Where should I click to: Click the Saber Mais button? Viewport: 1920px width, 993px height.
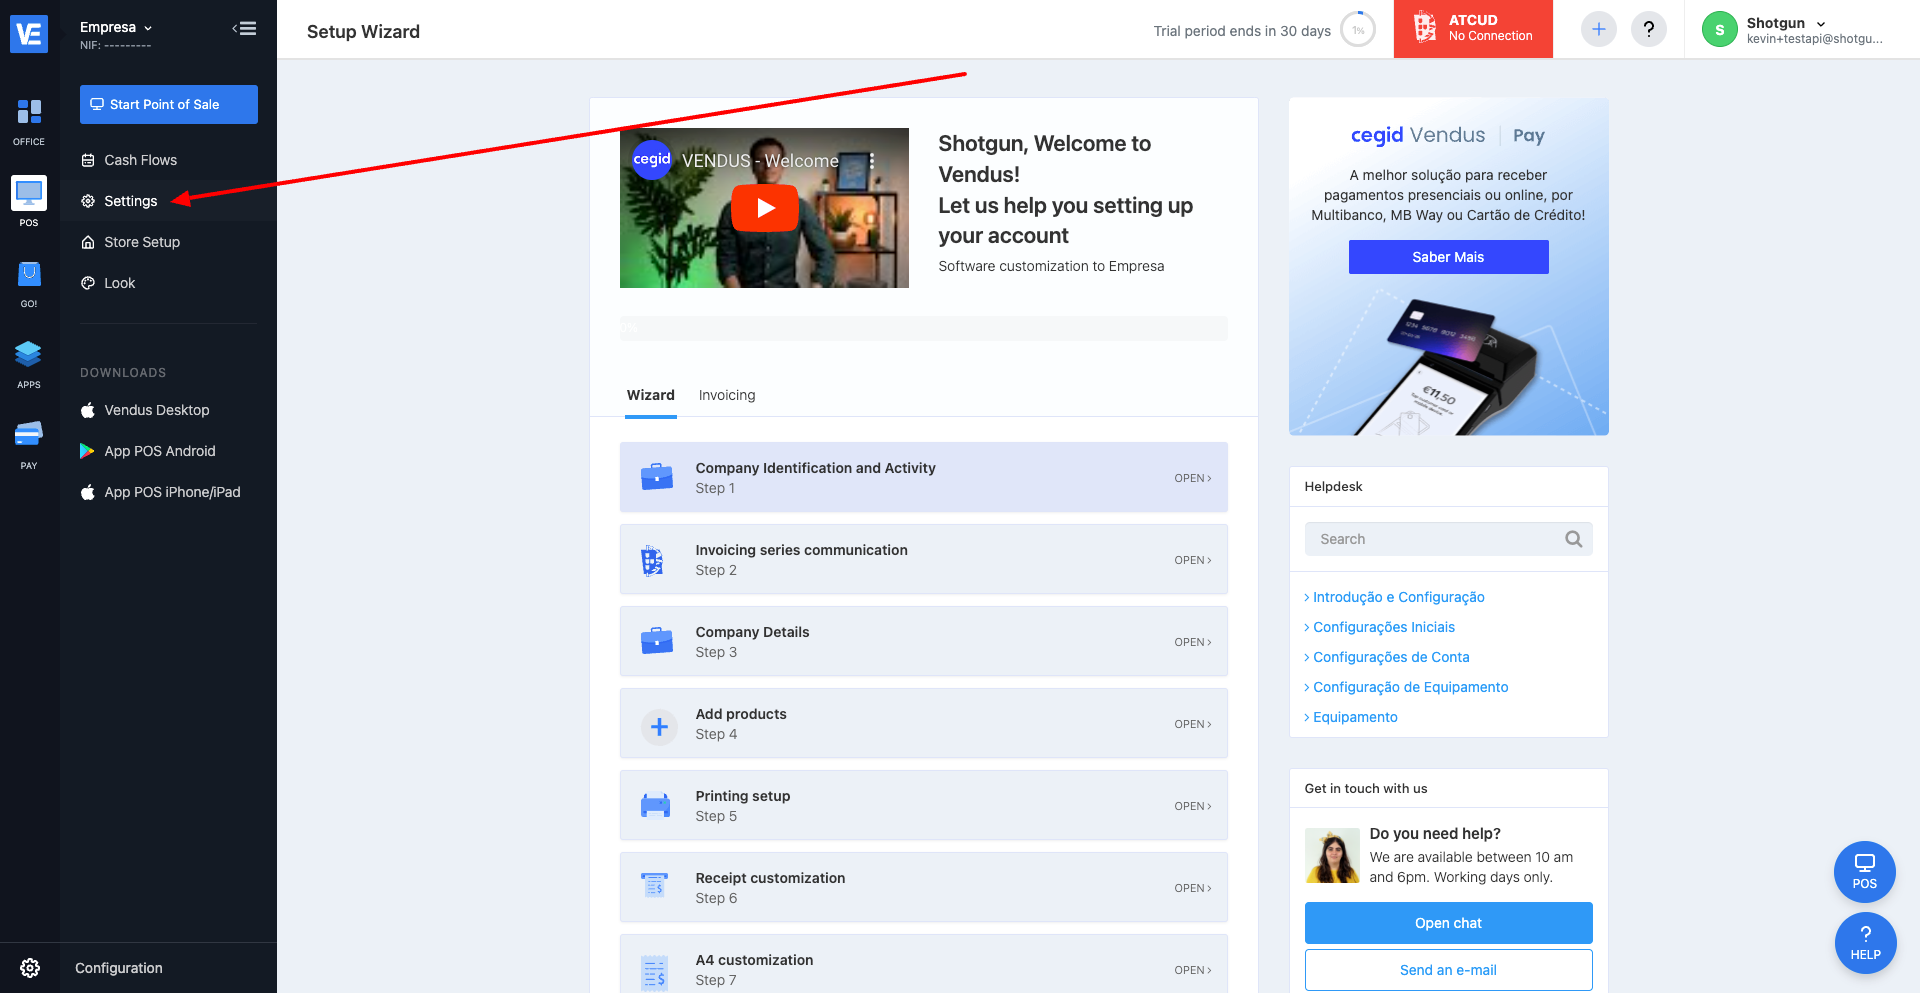click(x=1448, y=257)
